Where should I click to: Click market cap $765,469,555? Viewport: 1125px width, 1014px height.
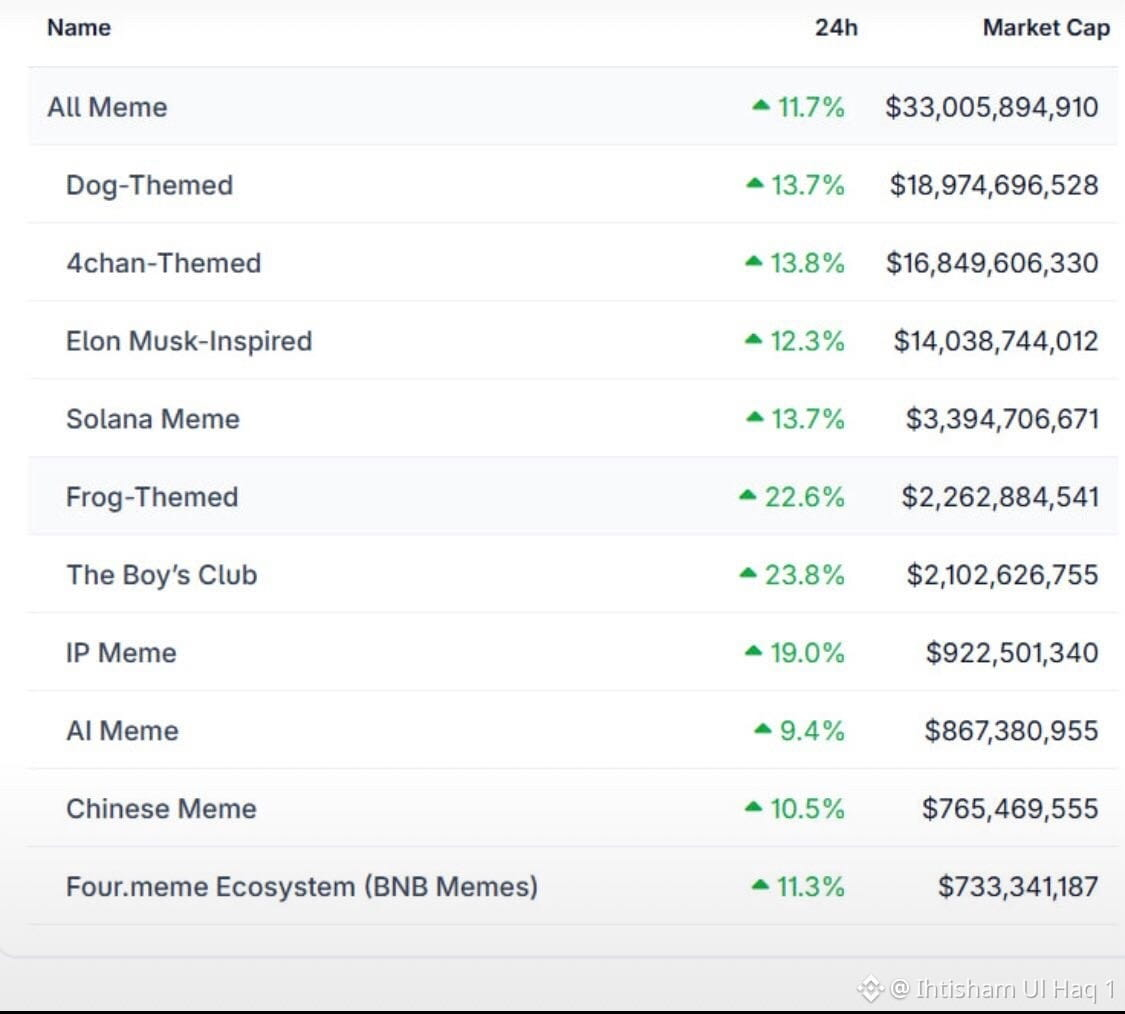1010,809
